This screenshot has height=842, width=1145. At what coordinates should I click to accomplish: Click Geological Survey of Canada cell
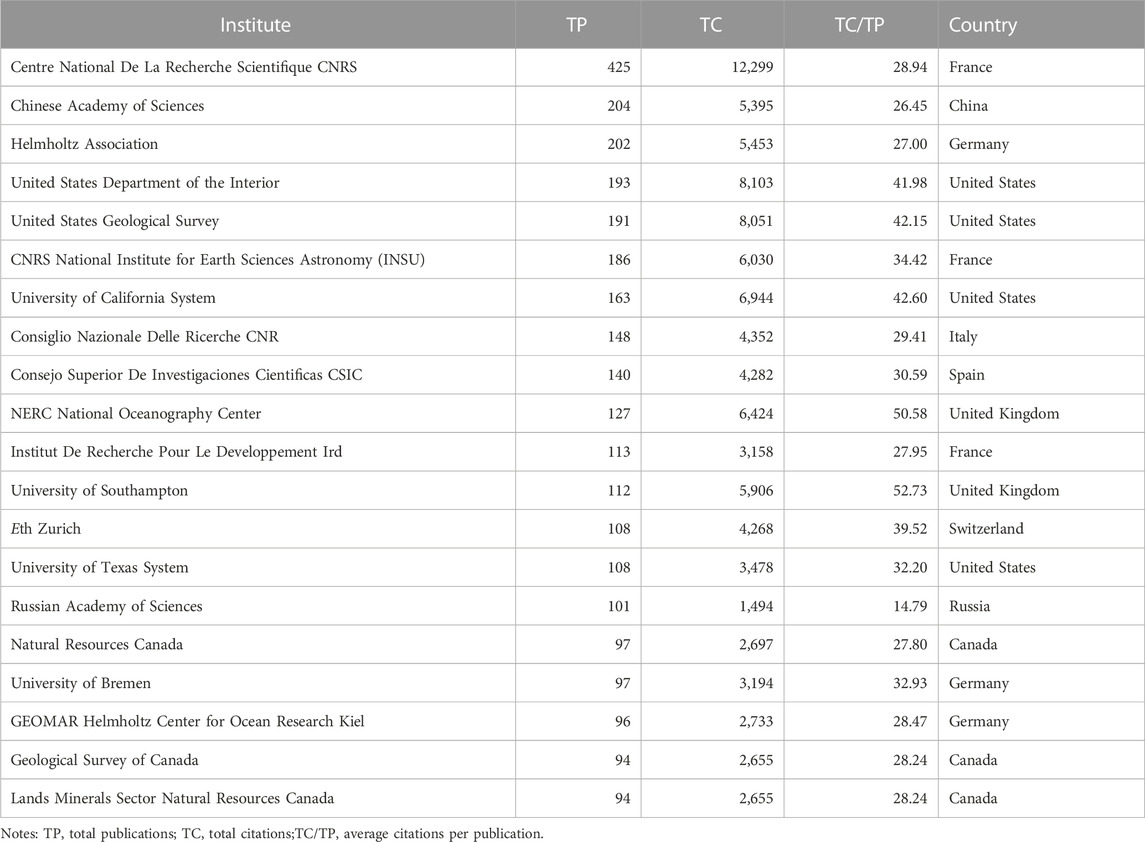tap(104, 760)
